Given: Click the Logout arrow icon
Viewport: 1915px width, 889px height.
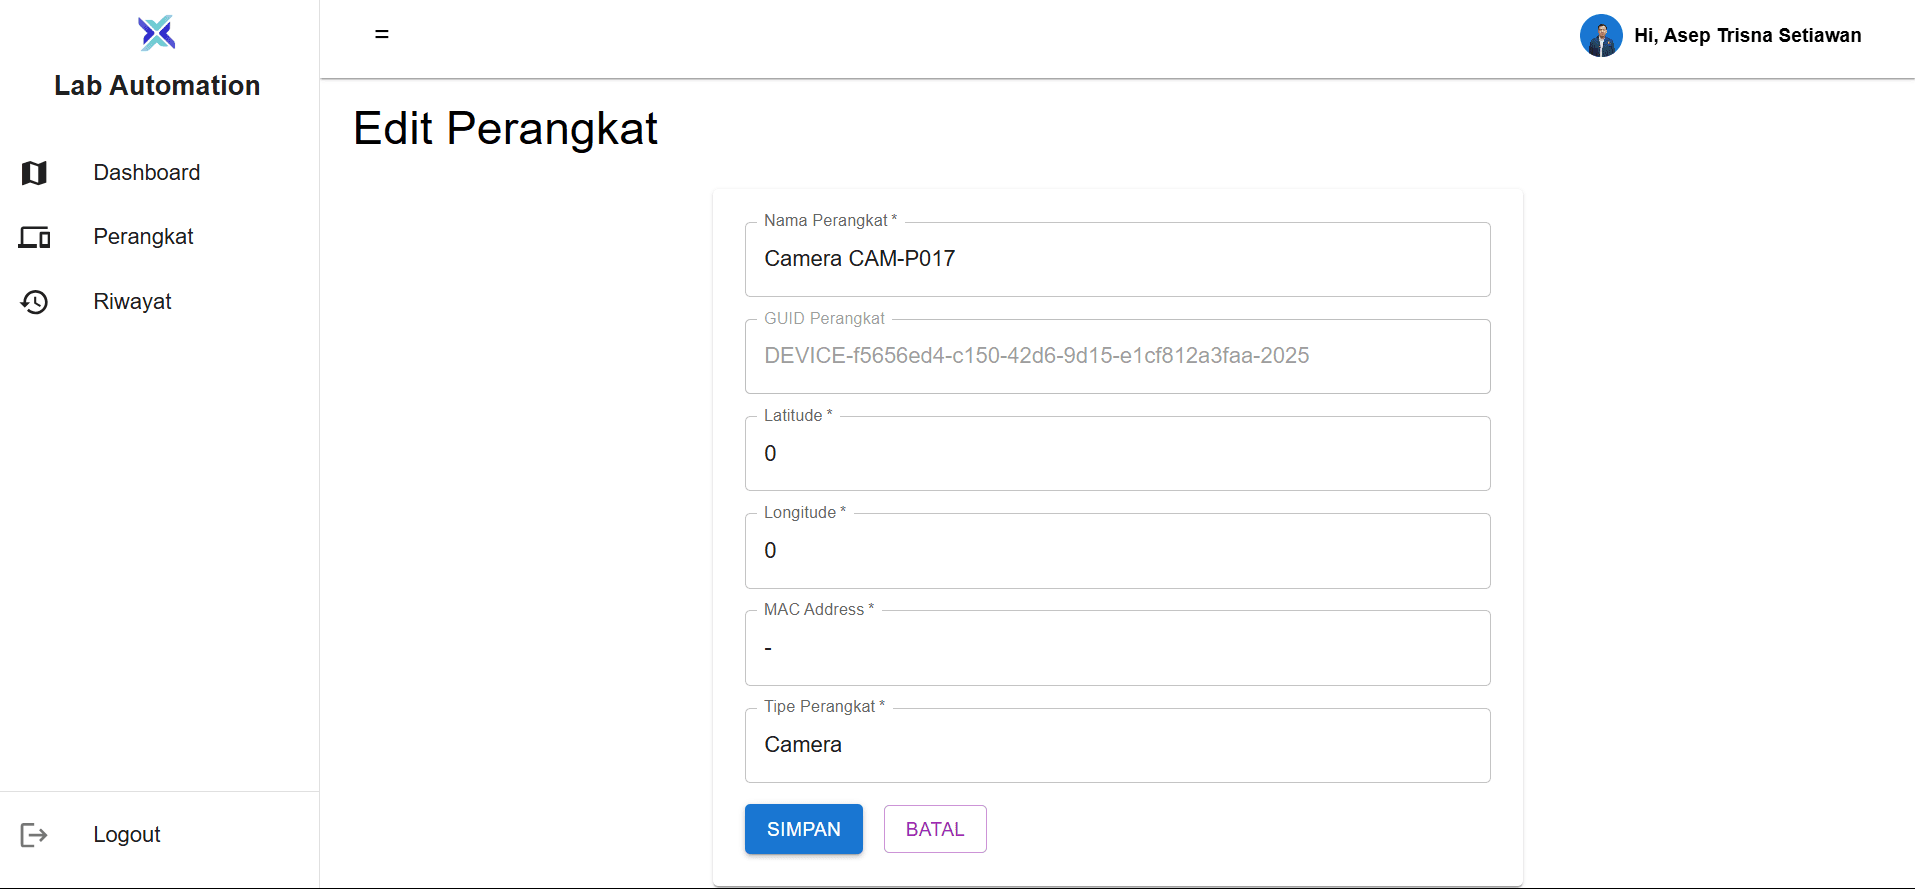Looking at the screenshot, I should click(34, 835).
